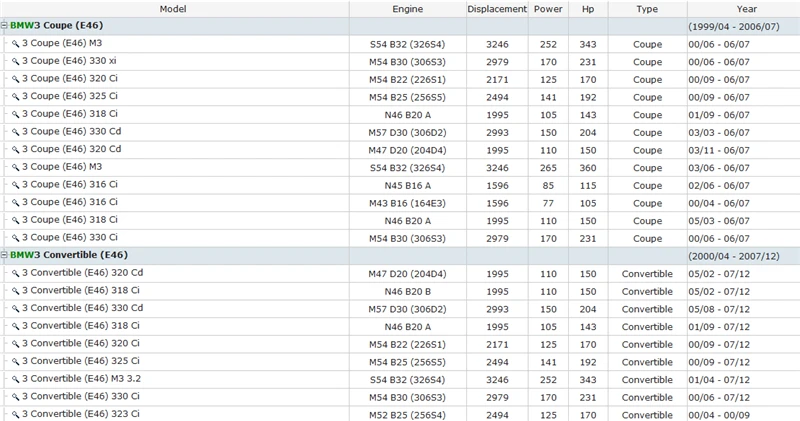
Task: Click Type cell Coupe in 330 Cd row
Action: coord(647,133)
